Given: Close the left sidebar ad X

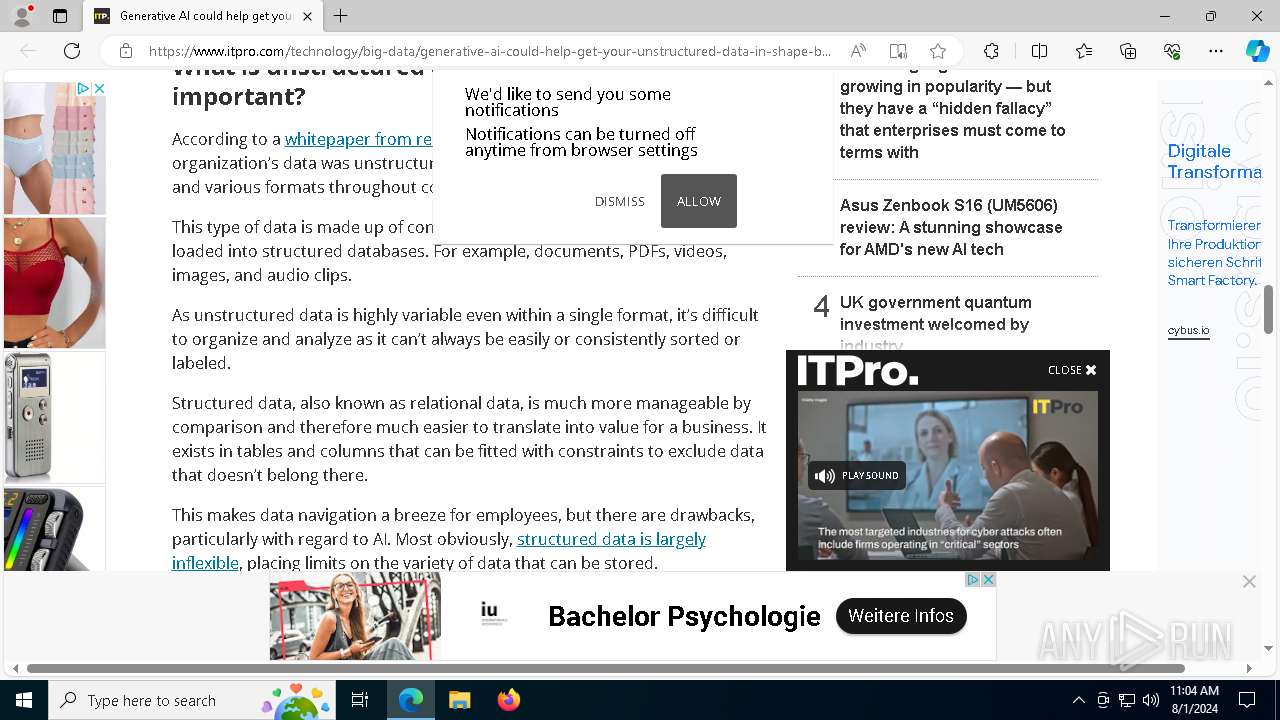Looking at the screenshot, I should point(99,89).
